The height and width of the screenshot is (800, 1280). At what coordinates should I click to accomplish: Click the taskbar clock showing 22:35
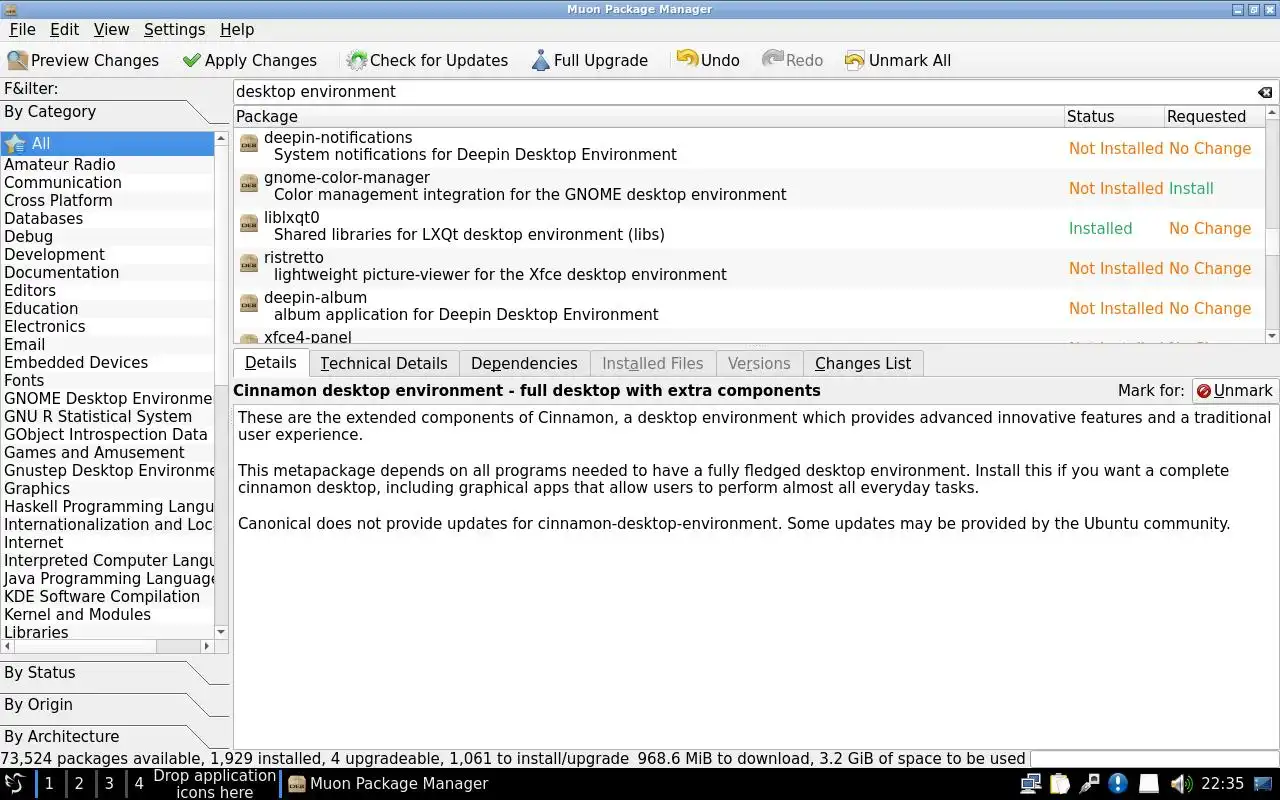pyautogui.click(x=1222, y=784)
